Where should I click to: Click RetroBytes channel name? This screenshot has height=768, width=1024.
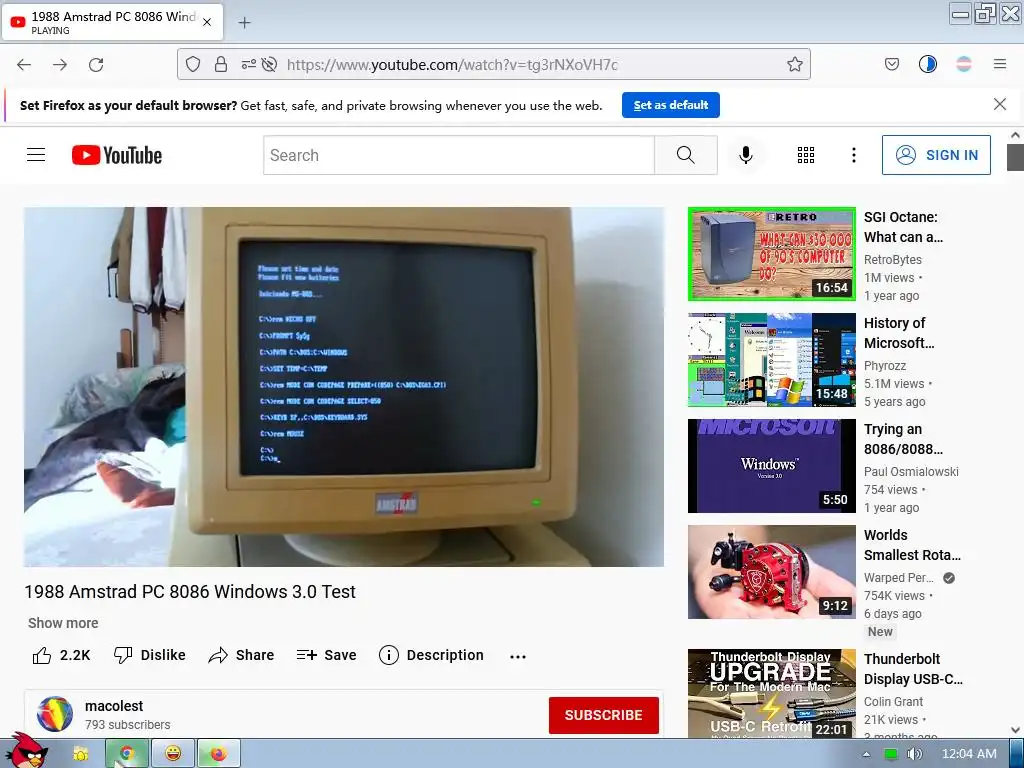point(893,259)
